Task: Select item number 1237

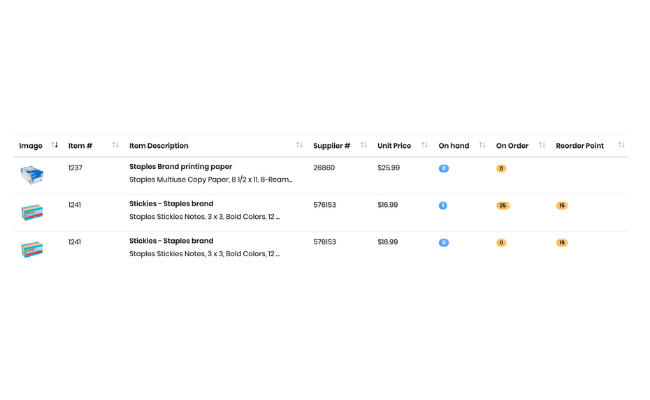Action: coord(75,168)
